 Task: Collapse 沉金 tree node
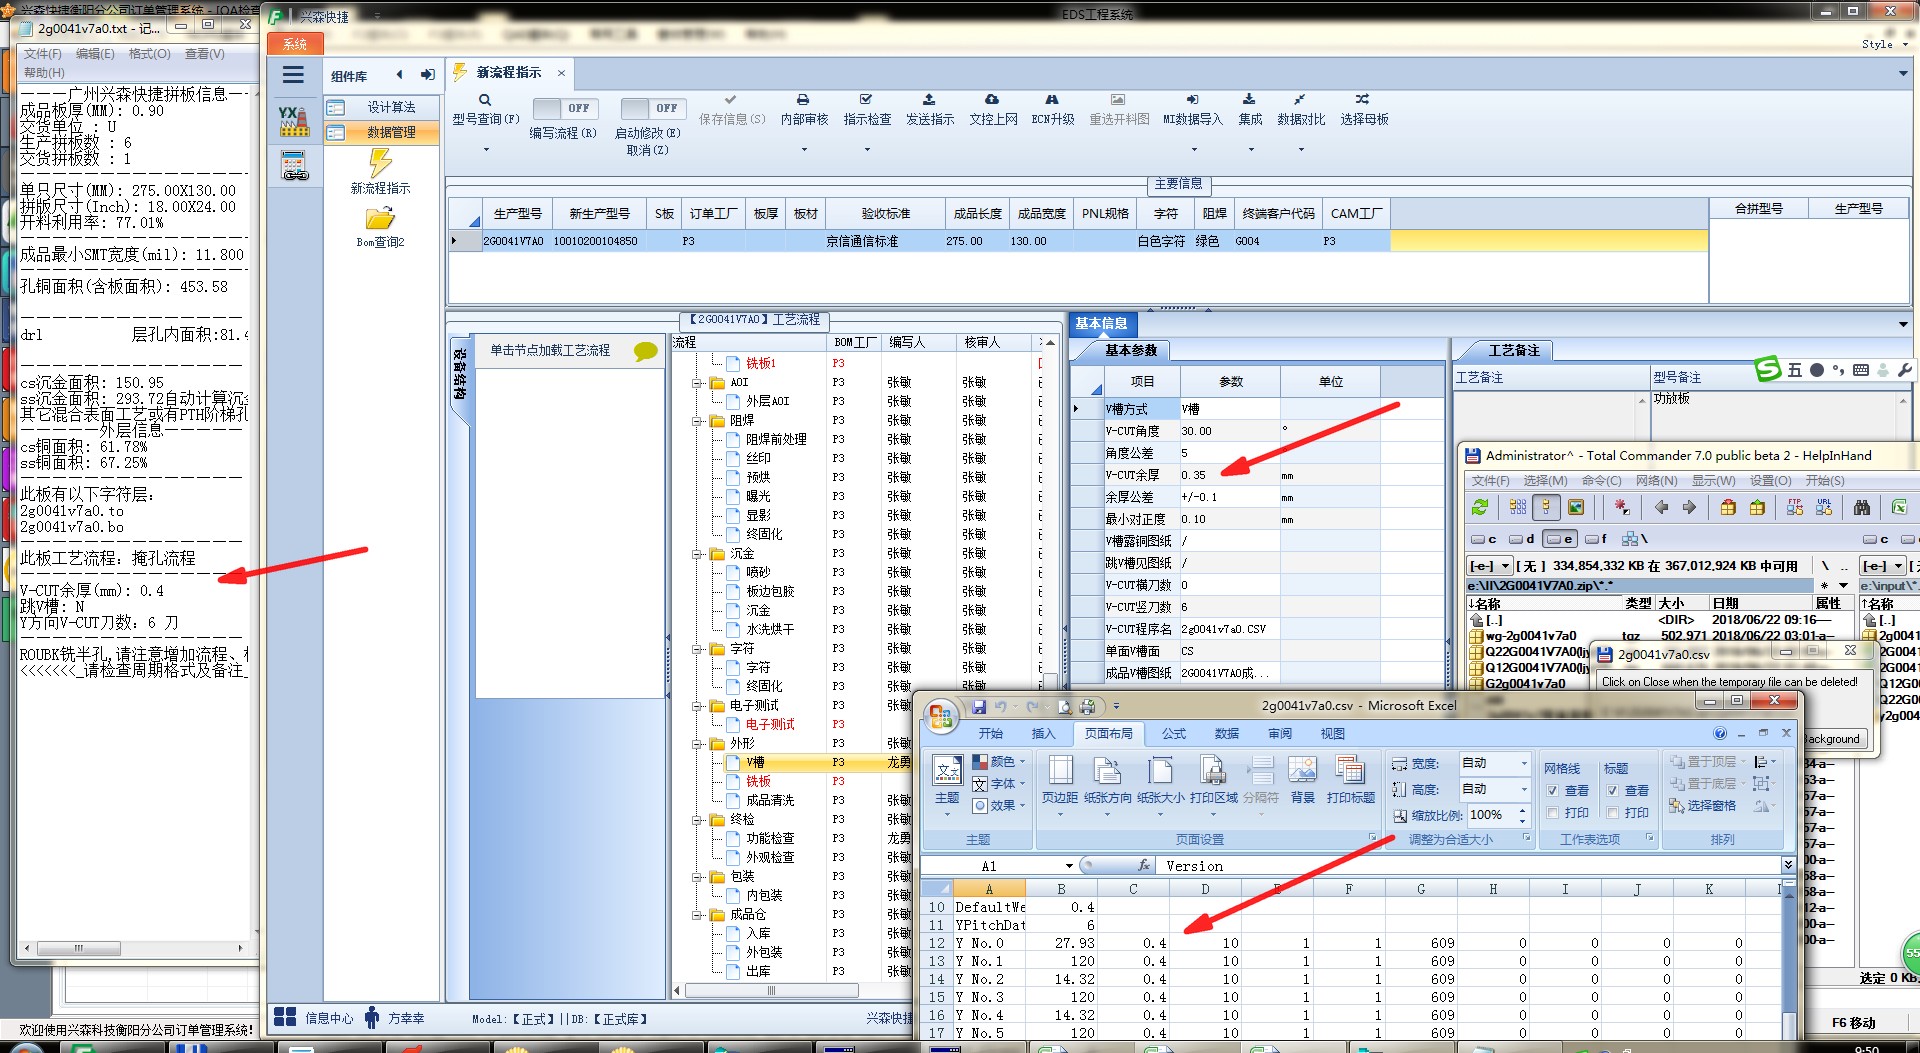point(697,554)
